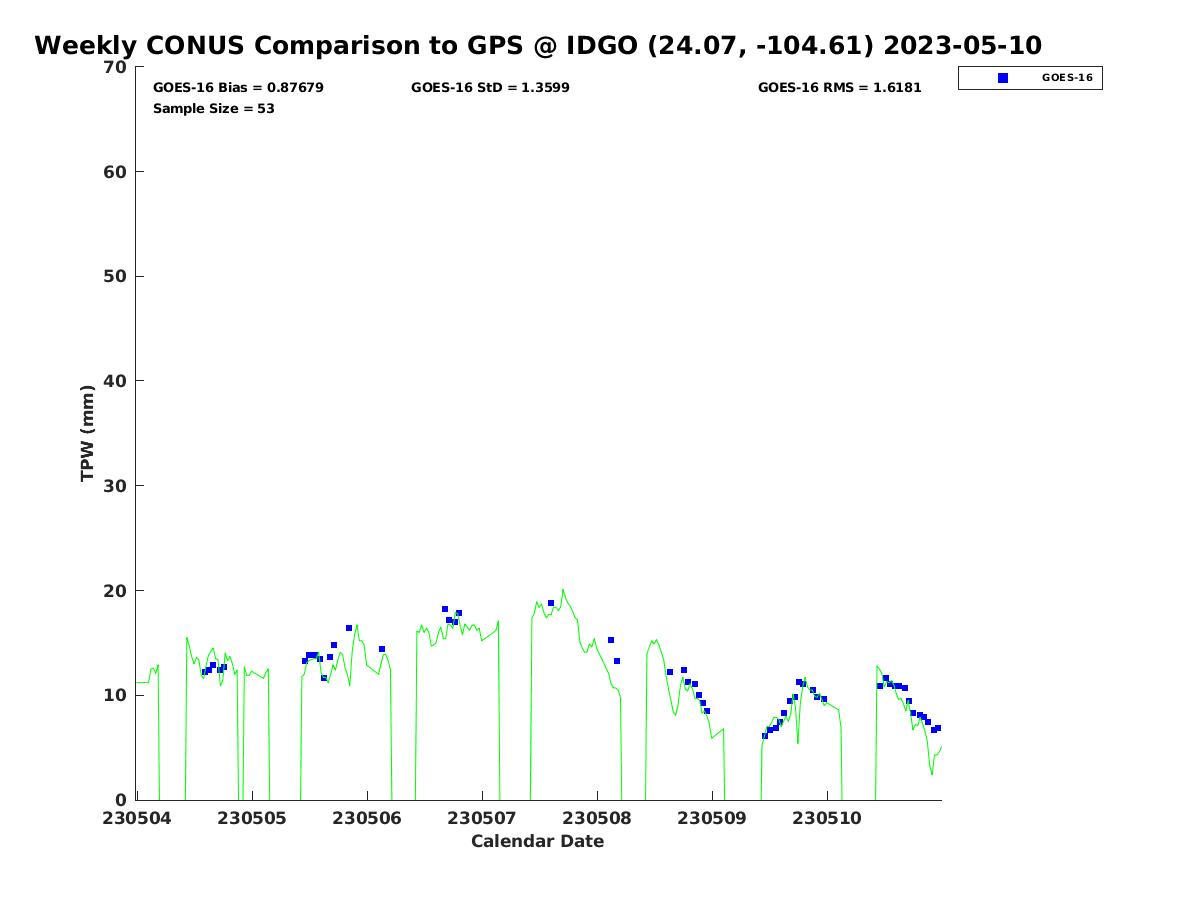Viewport: 1200px width, 900px height.
Task: Click the GOES-16 RMS = 1.6181 label
Action: coord(840,88)
